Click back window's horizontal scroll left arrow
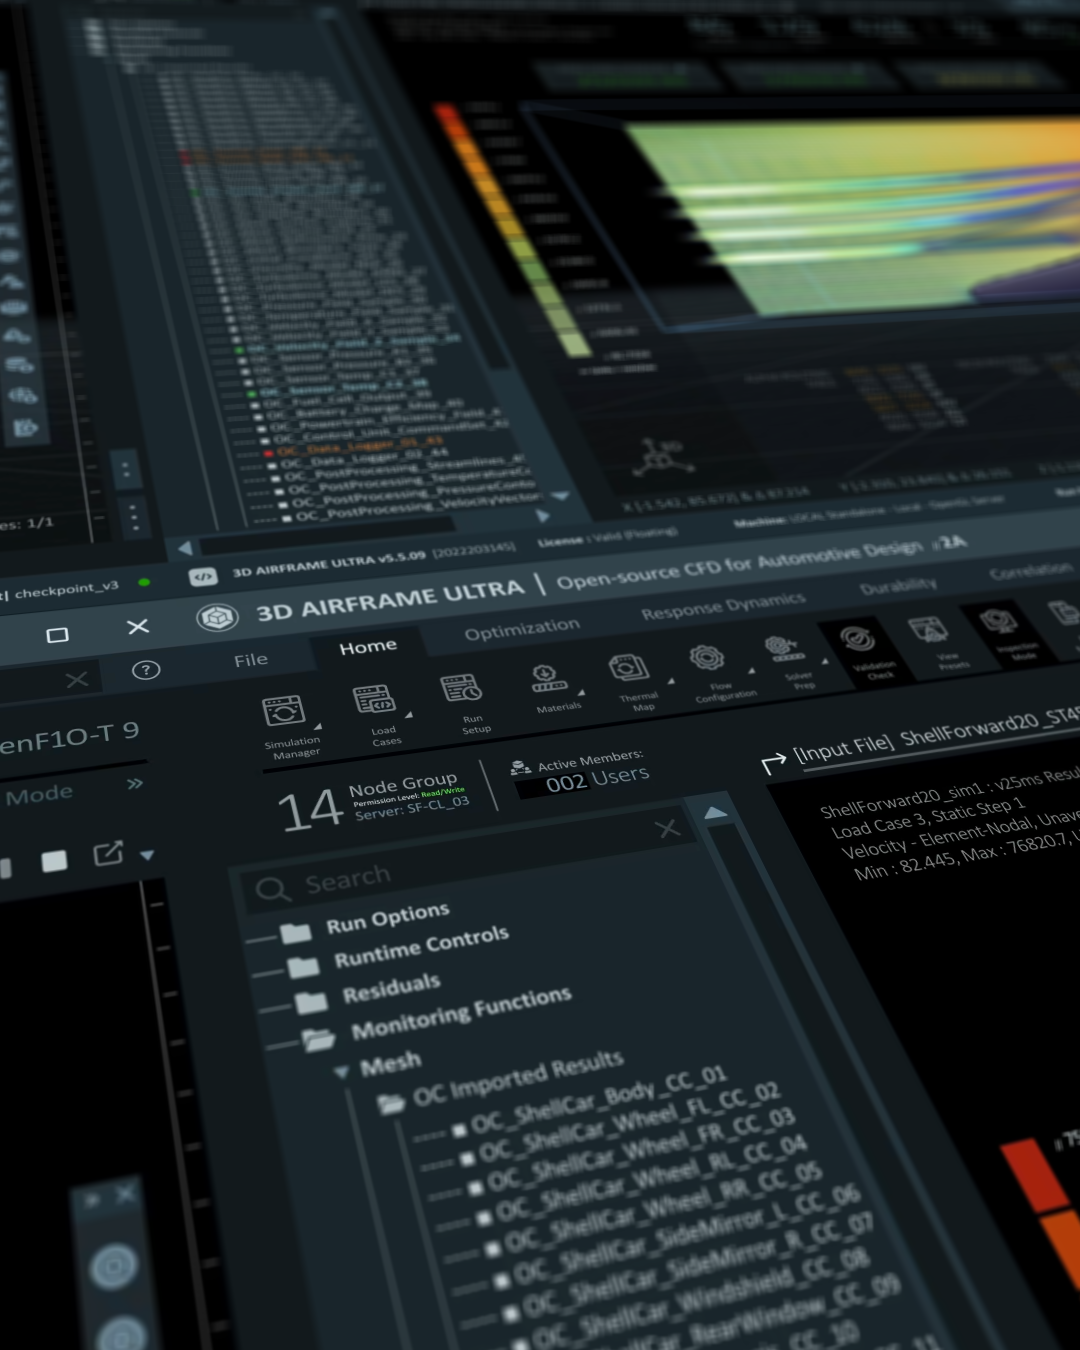 pos(185,548)
